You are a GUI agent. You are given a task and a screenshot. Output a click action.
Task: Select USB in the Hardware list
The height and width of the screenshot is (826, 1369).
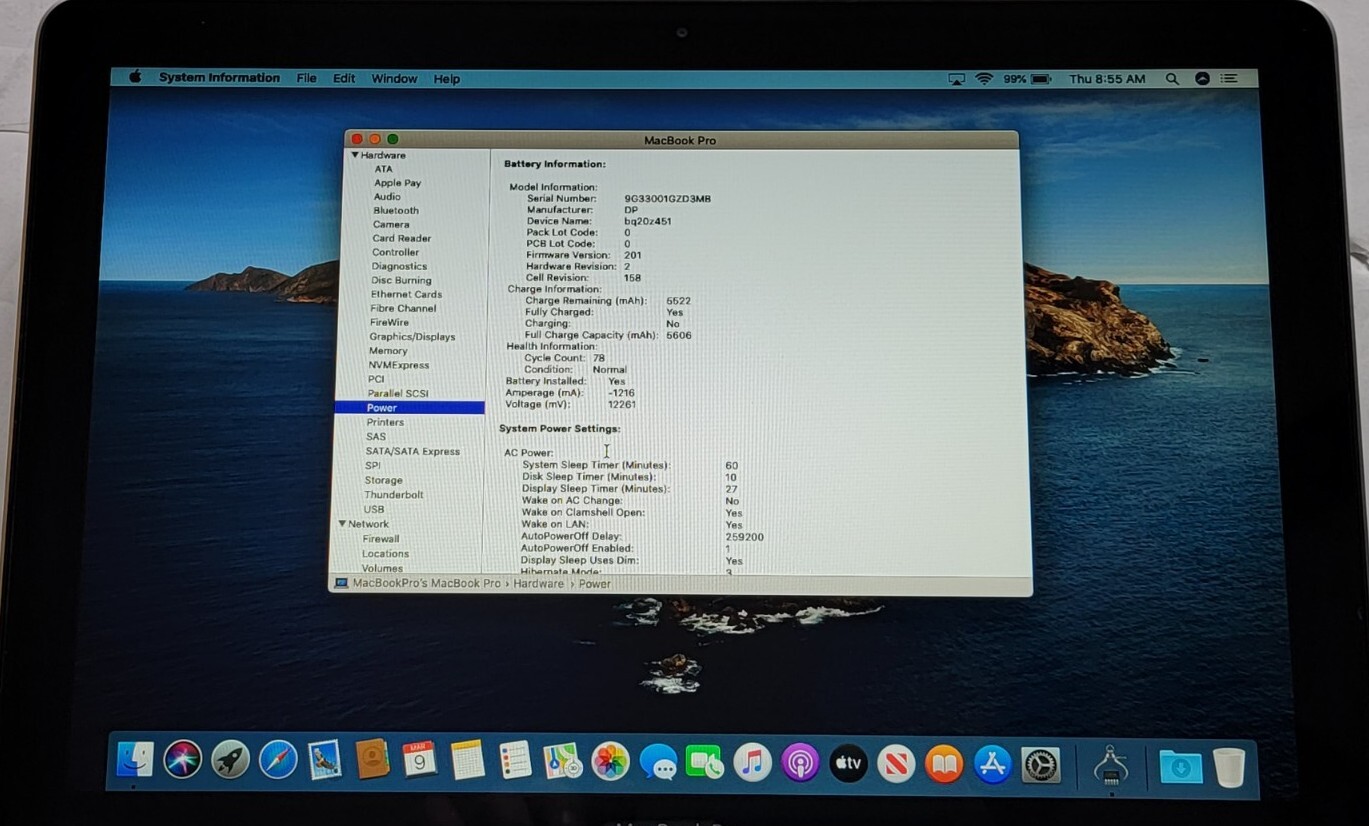point(374,510)
